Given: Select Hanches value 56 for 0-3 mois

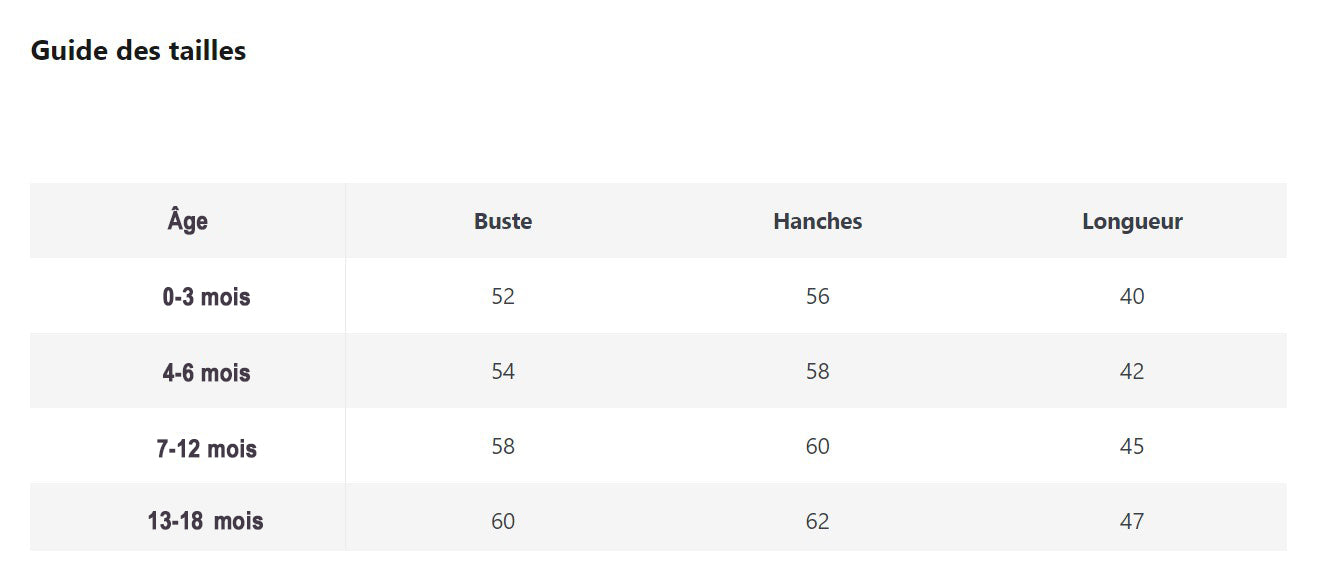Looking at the screenshot, I should (817, 297).
